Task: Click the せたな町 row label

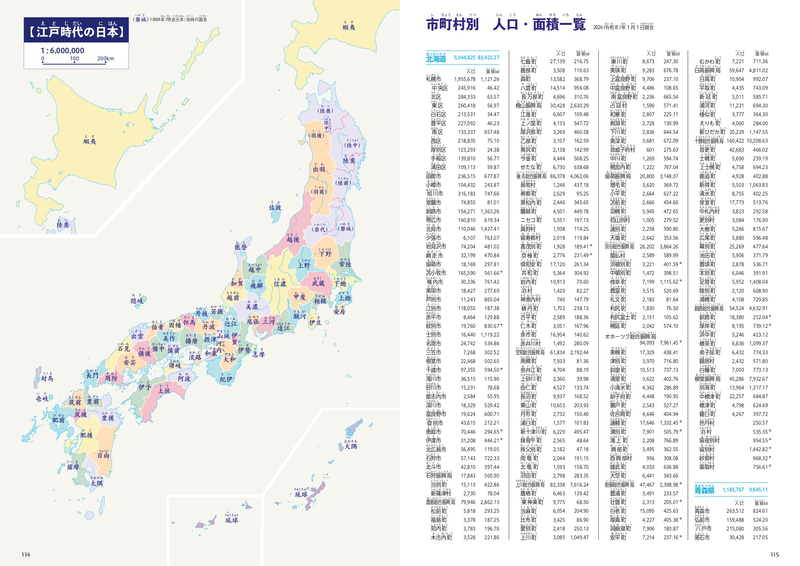Action: click(531, 167)
